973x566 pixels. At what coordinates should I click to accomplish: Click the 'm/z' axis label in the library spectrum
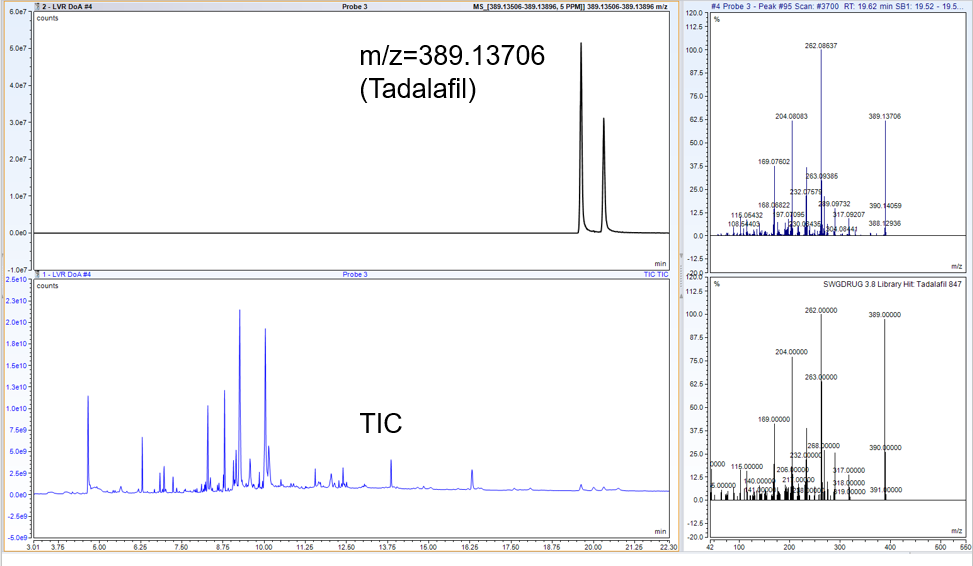[956, 531]
